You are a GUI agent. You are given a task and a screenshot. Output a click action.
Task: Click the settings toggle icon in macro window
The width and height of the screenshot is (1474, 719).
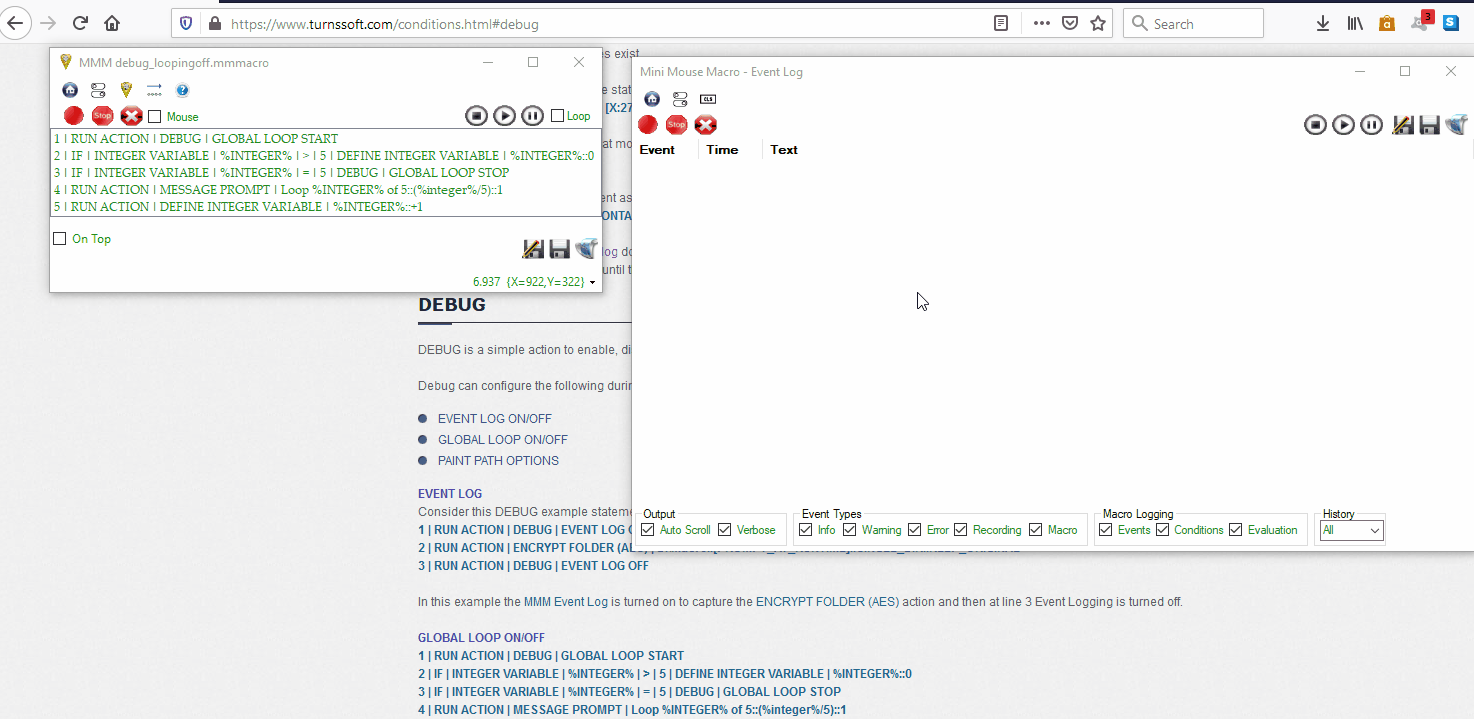98,90
